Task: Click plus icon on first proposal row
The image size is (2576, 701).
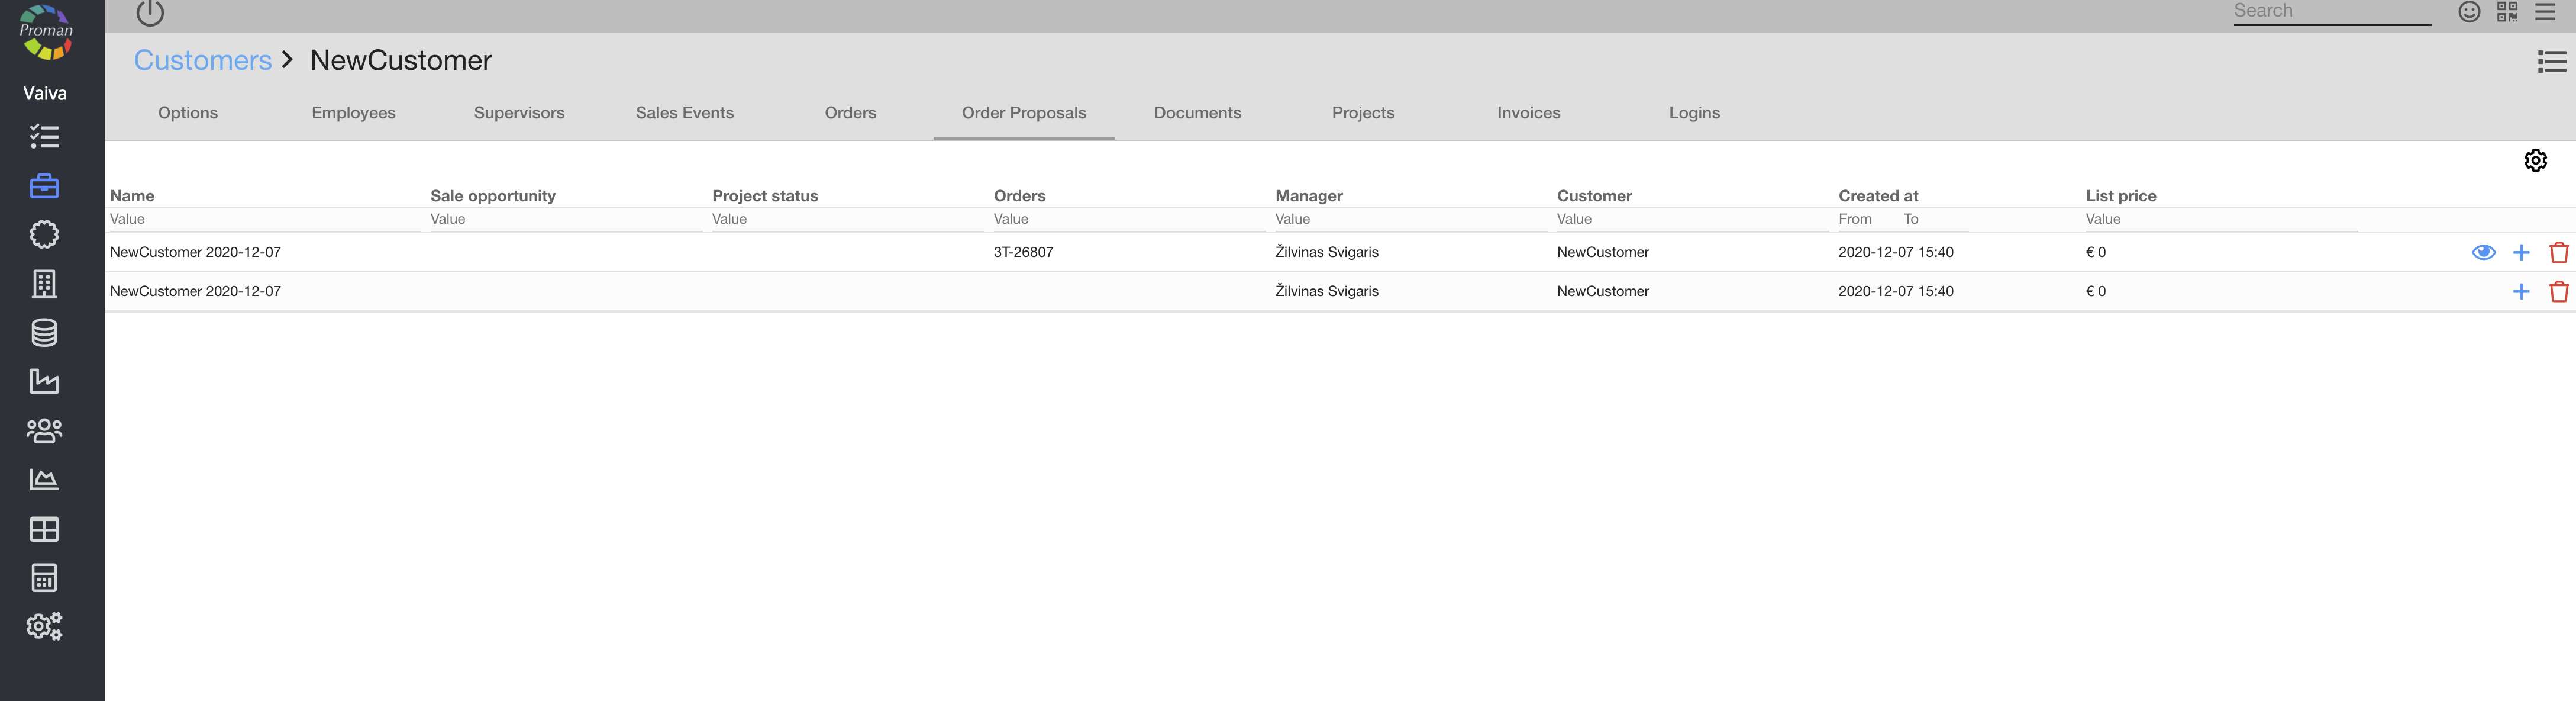Action: point(2521,253)
